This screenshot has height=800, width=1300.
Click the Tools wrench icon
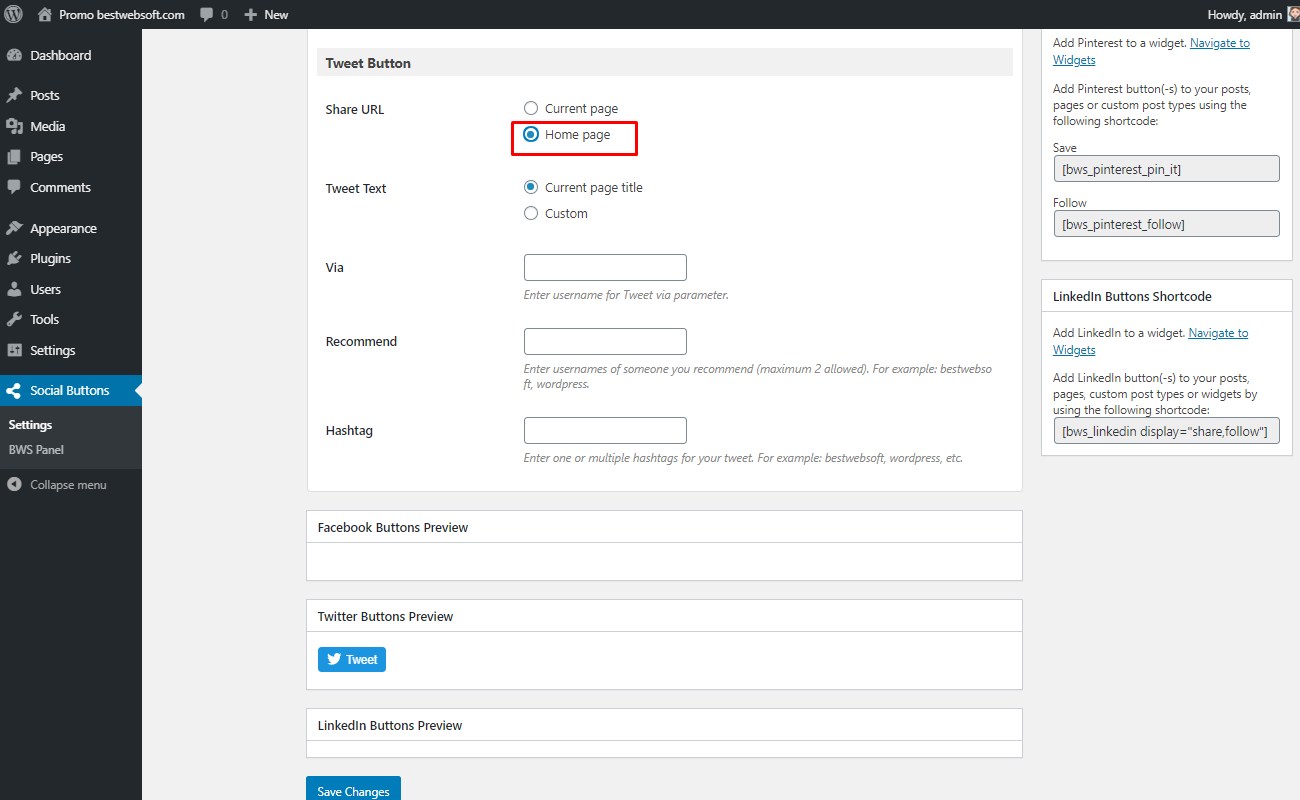(14, 319)
